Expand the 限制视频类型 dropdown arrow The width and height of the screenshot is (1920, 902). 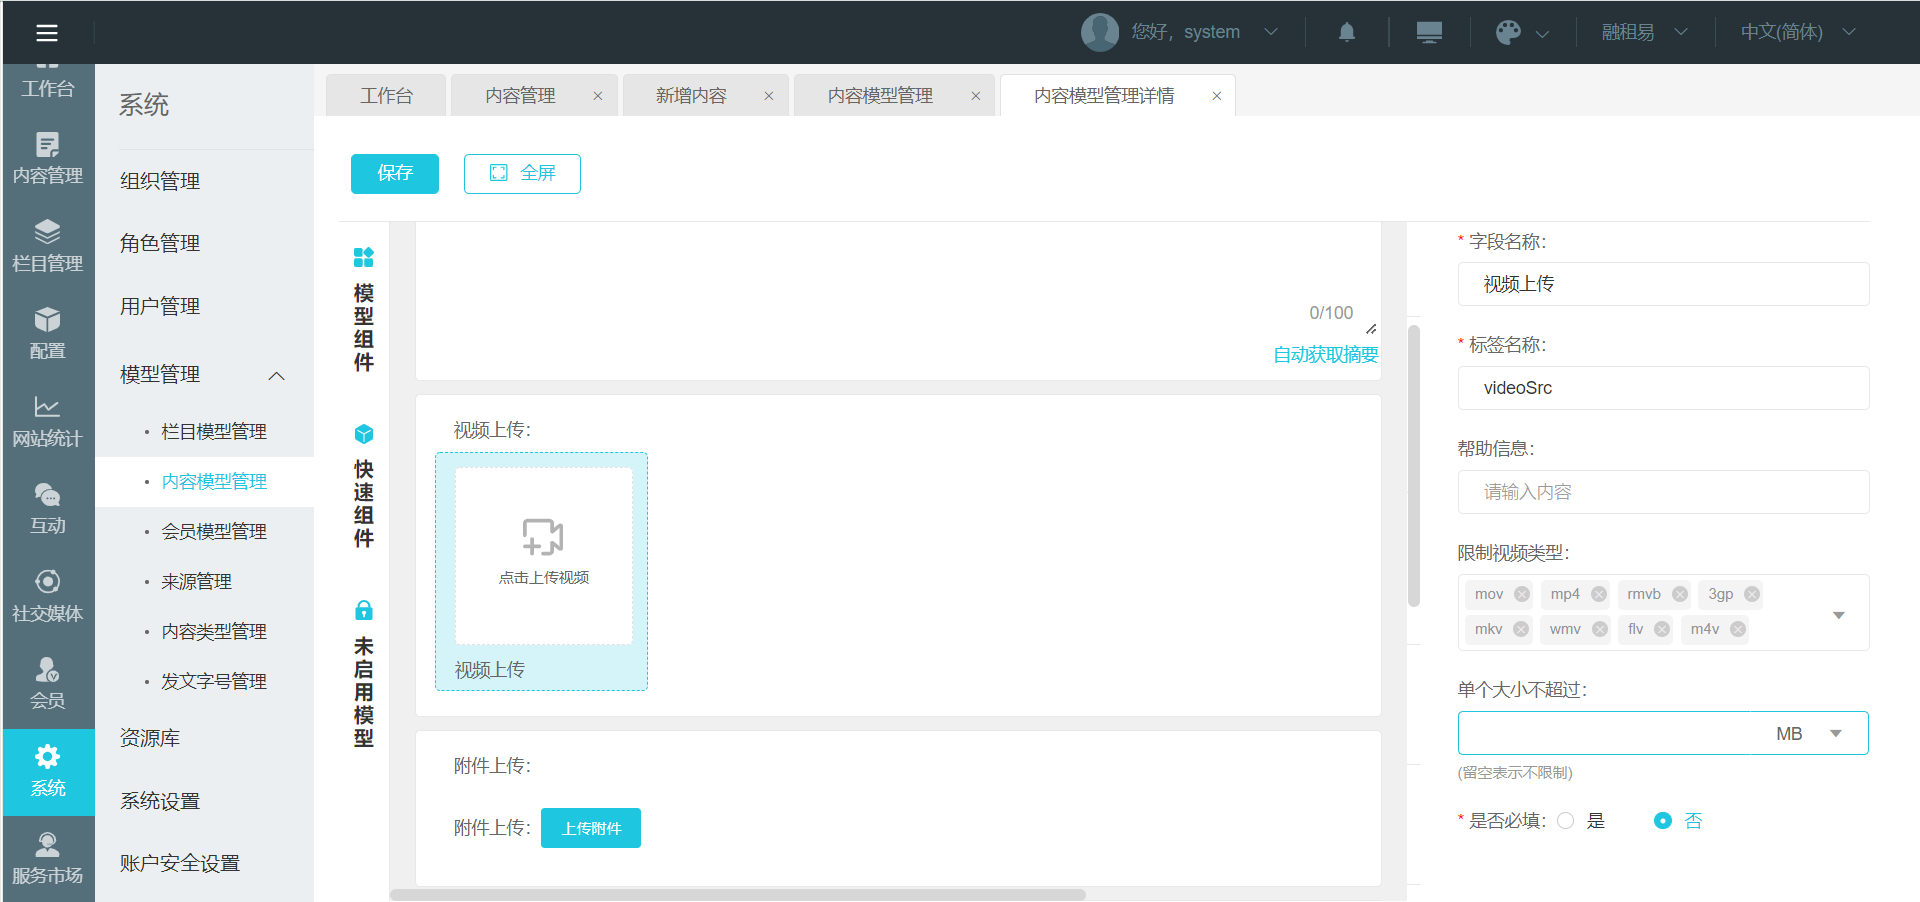point(1838,614)
